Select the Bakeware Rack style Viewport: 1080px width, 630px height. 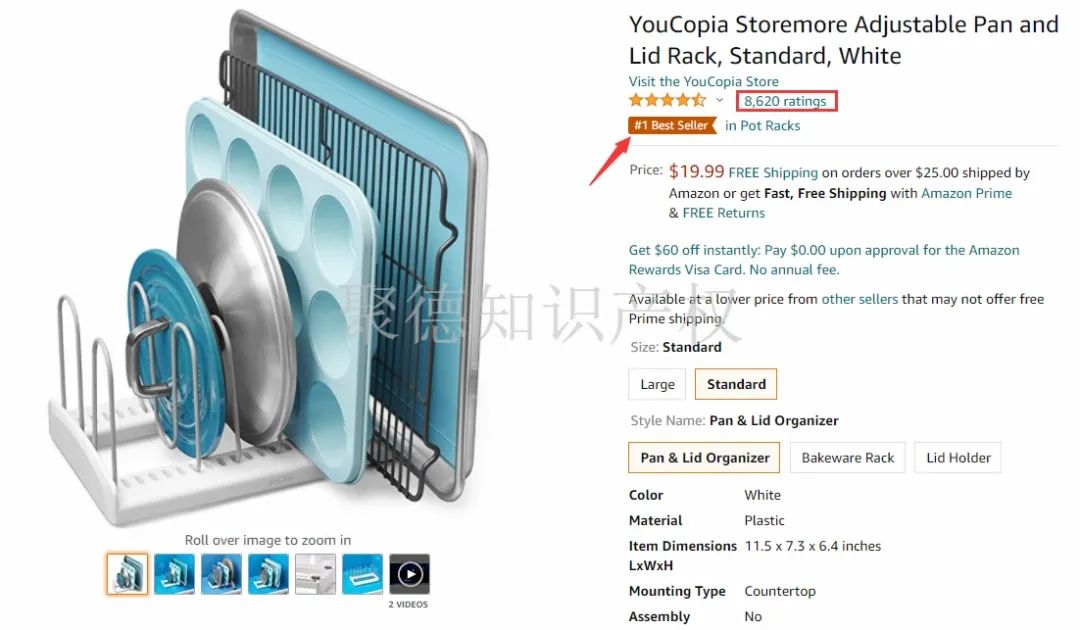coord(847,458)
